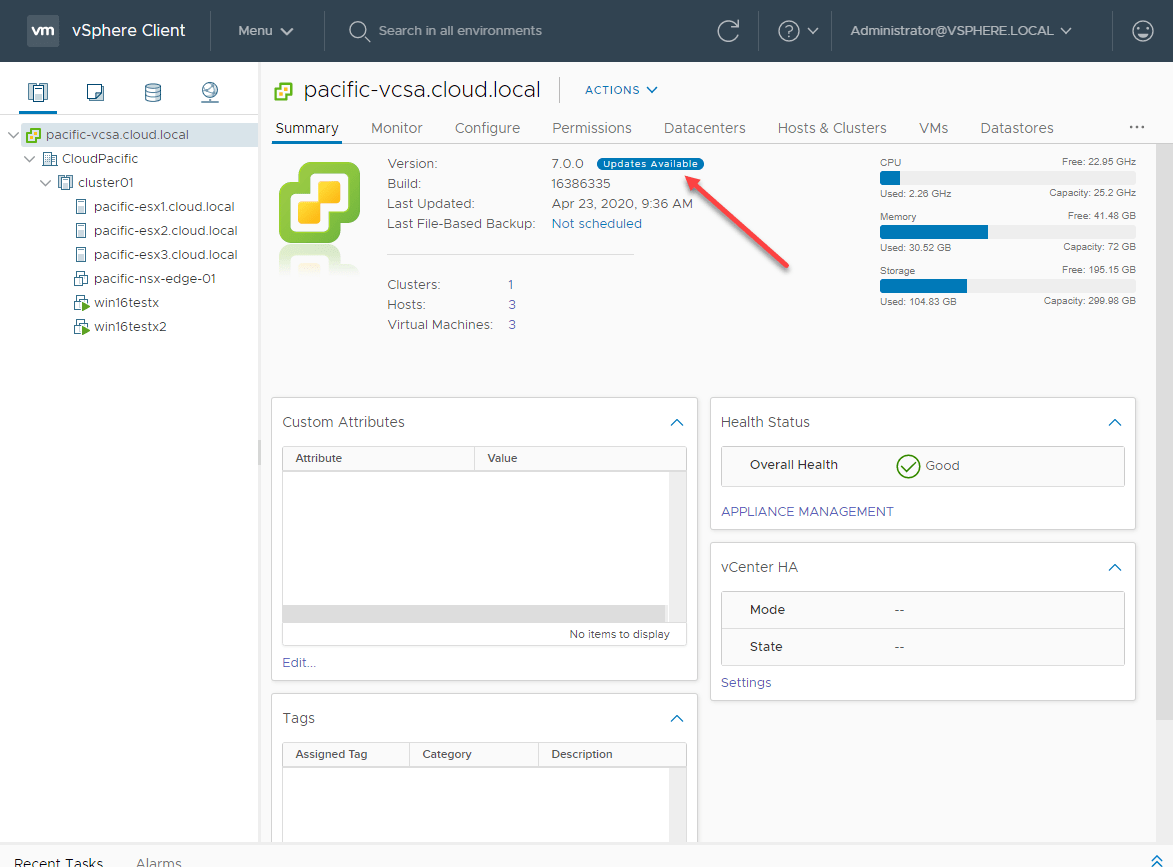Click the green Good health checkmark icon

907,466
